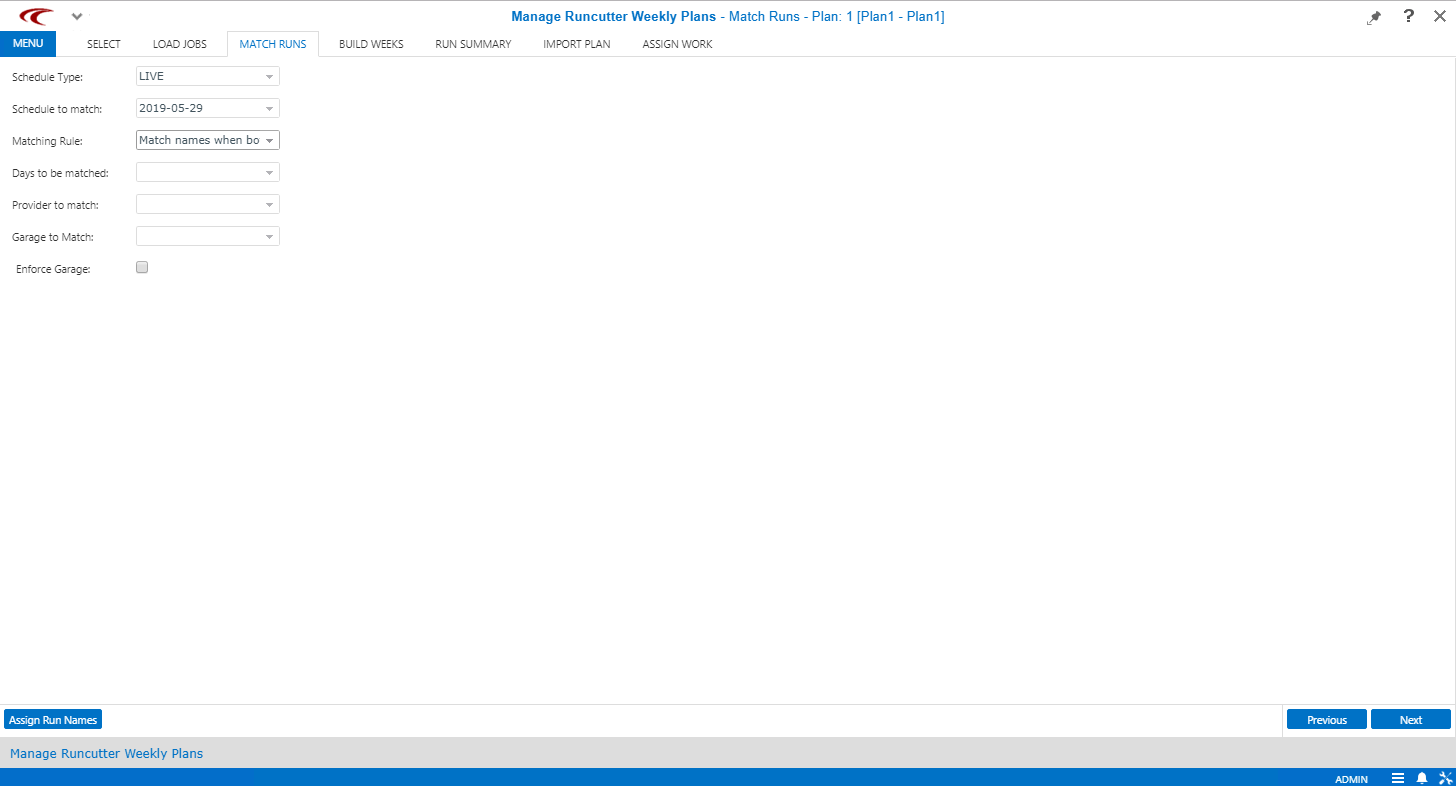1456x786 pixels.
Task: Open the tools wrench icon in status bar
Action: coord(1444,778)
